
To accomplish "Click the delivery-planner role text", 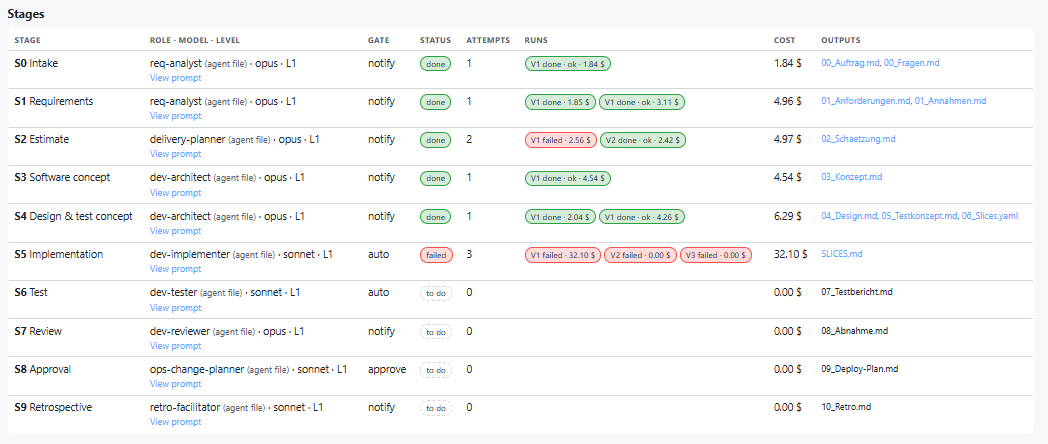I will tap(187, 139).
